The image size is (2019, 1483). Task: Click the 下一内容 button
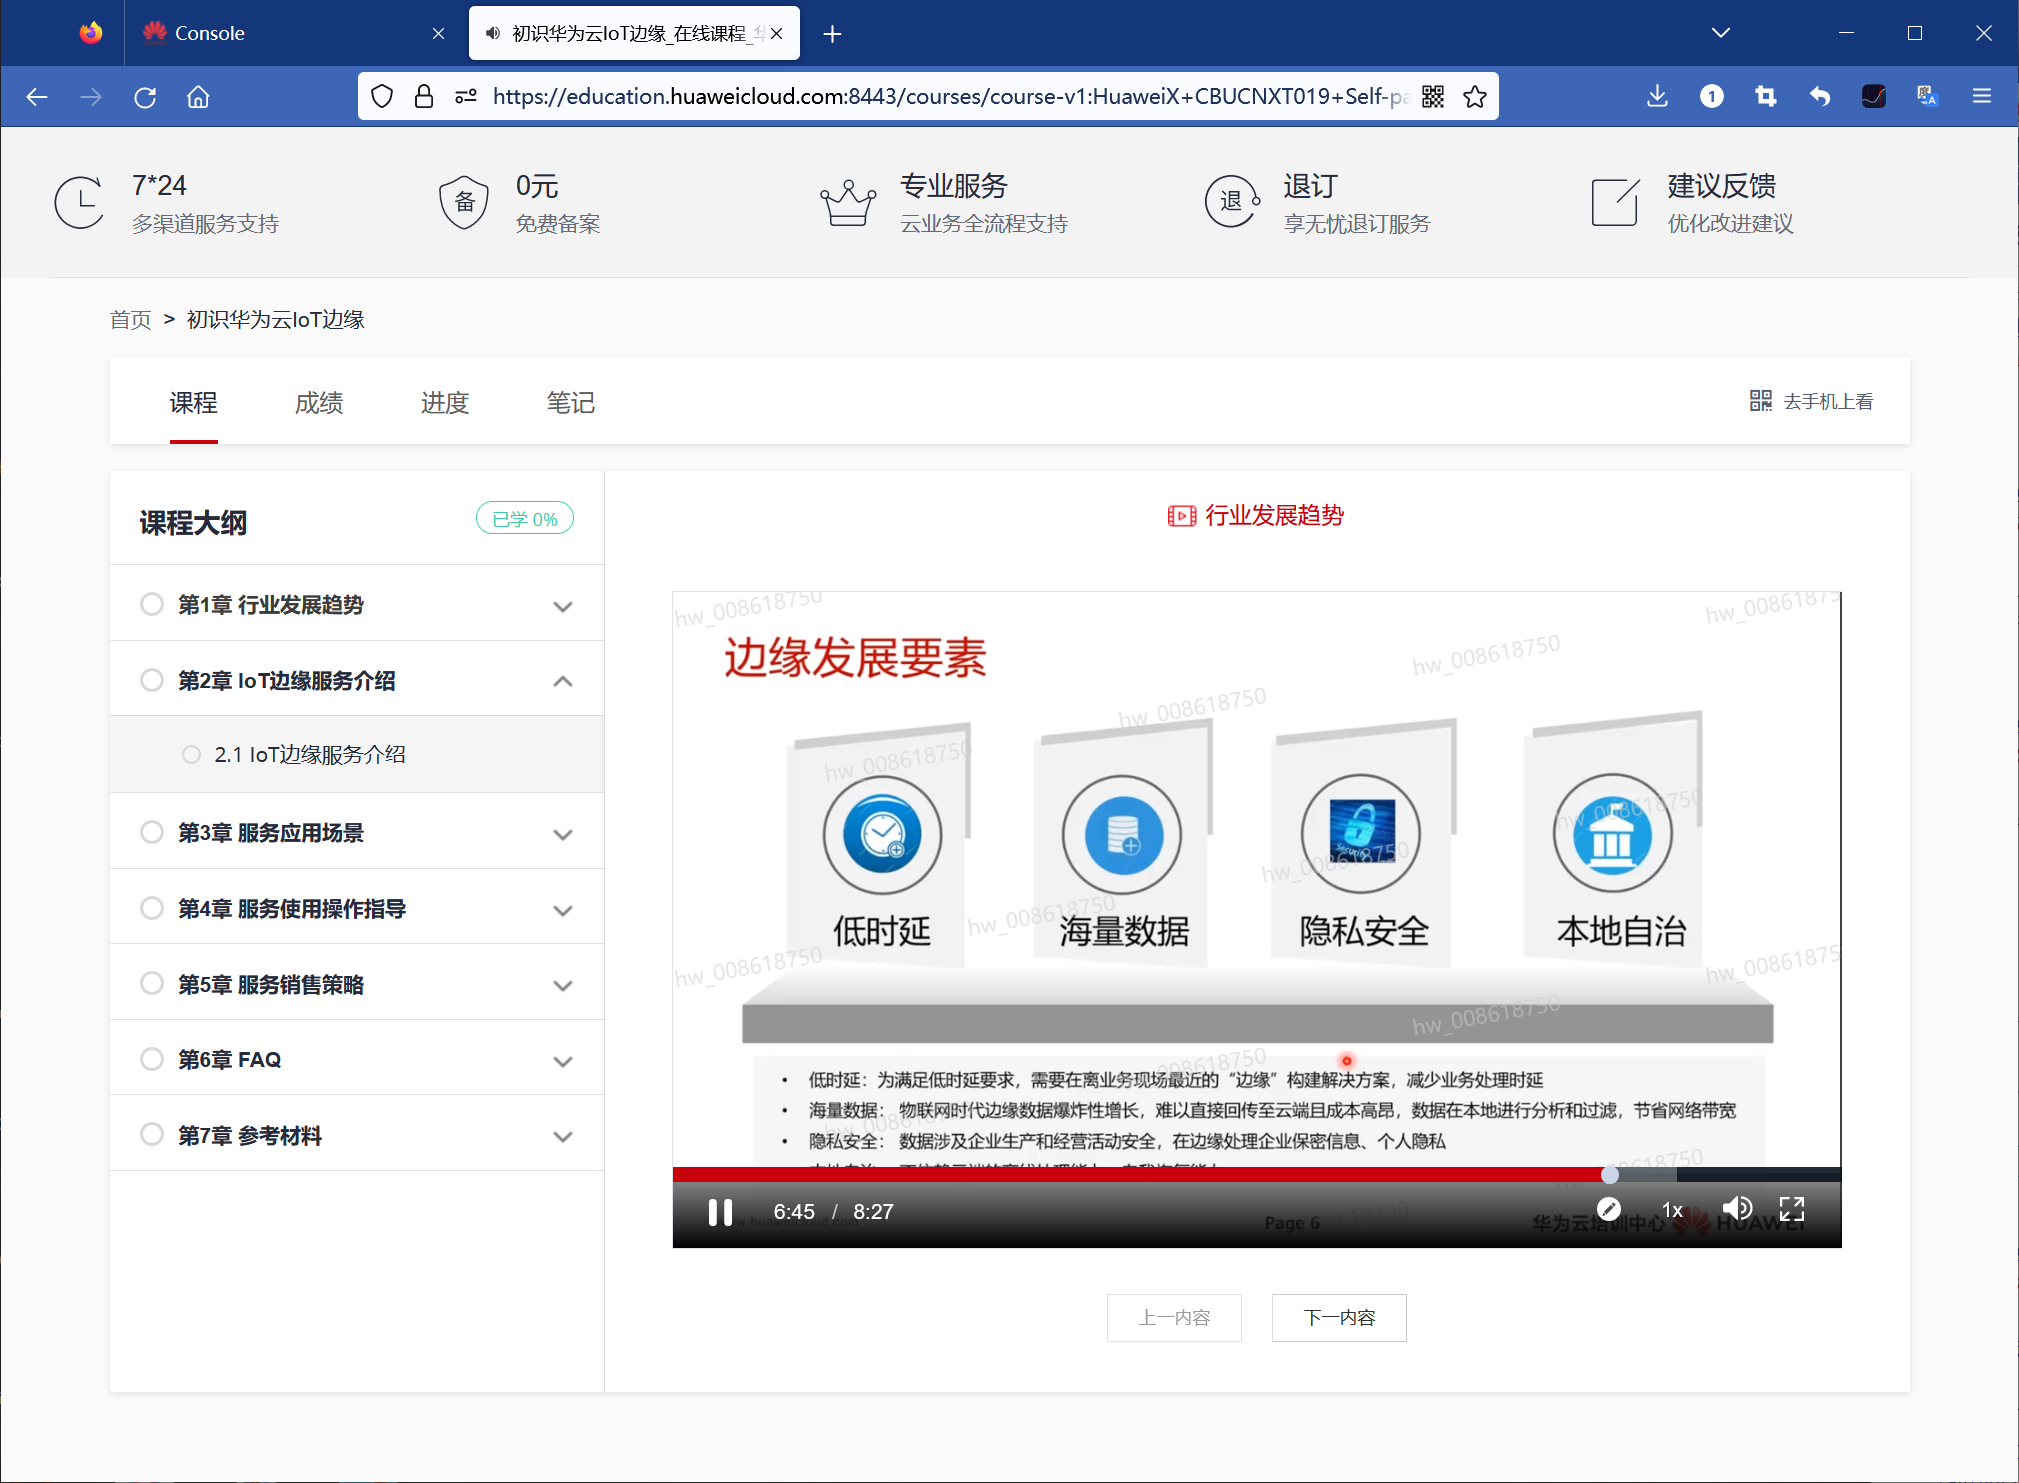pos(1338,1318)
